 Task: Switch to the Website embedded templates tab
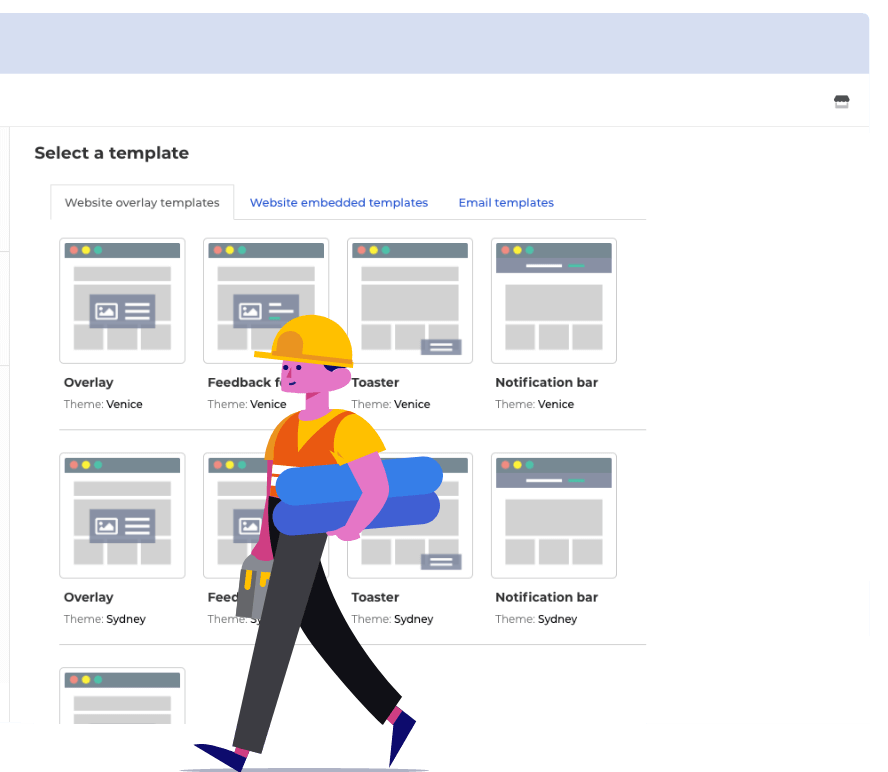pos(338,202)
